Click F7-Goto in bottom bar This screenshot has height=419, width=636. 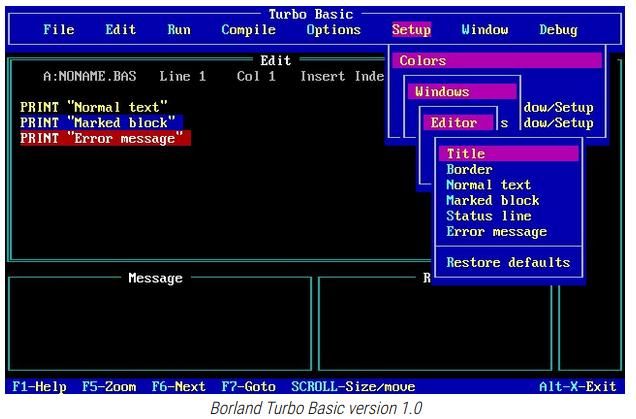coord(249,386)
